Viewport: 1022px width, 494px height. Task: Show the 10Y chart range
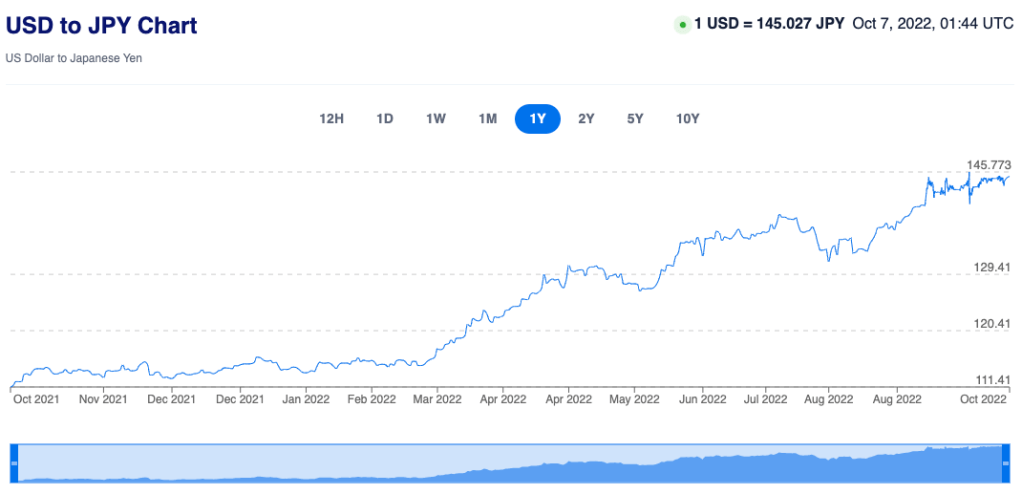pyautogui.click(x=687, y=119)
